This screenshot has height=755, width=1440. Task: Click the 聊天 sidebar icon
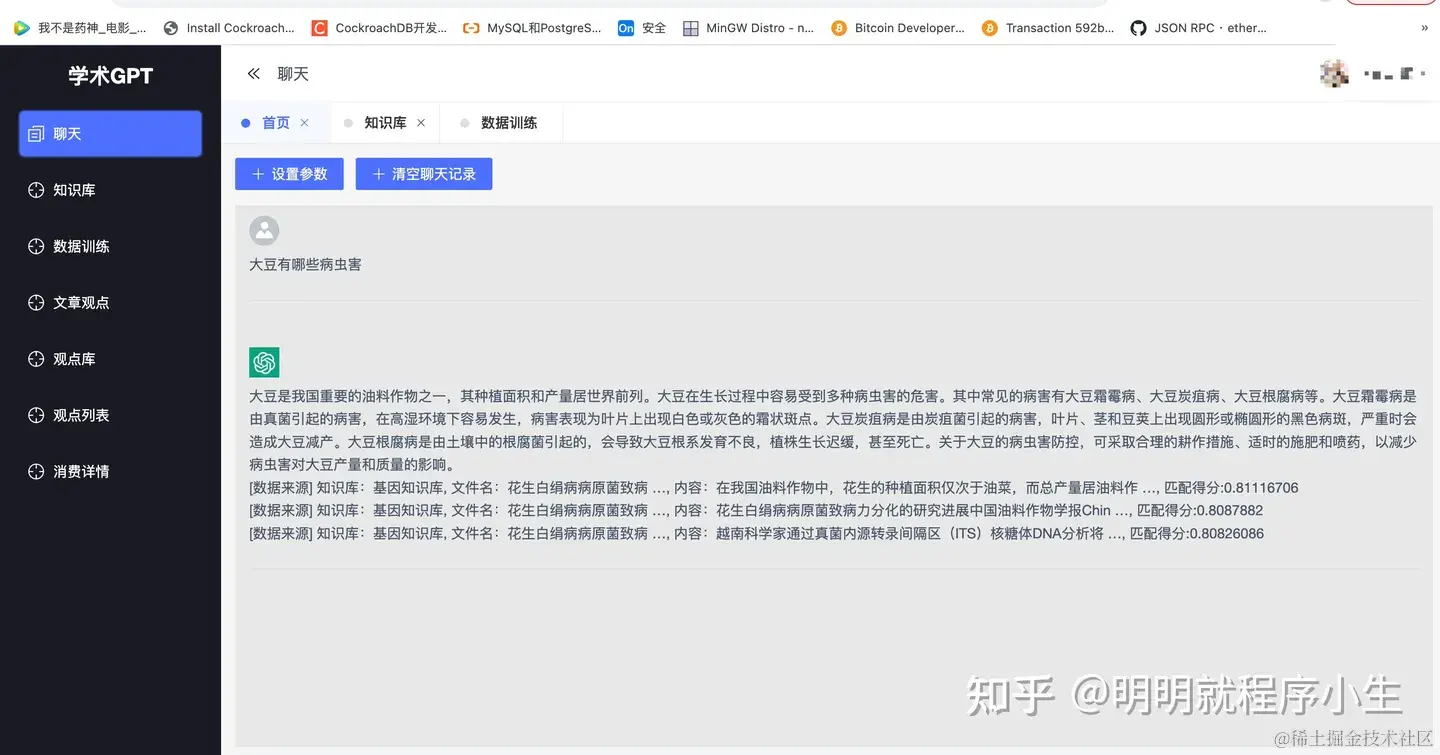[36, 134]
